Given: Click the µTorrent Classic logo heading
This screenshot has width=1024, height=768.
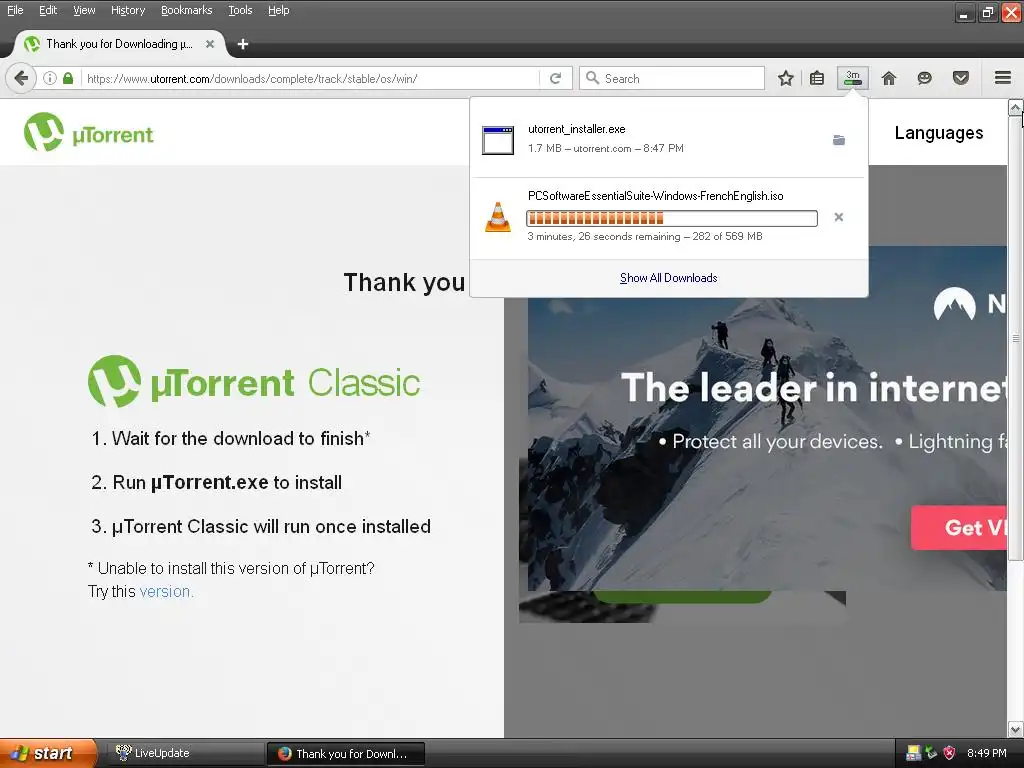Looking at the screenshot, I should tap(253, 381).
